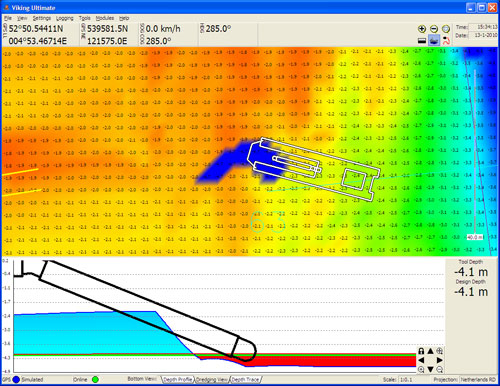This screenshot has width=500, height=386.
Task: Open the Logging menu
Action: coord(64,18)
